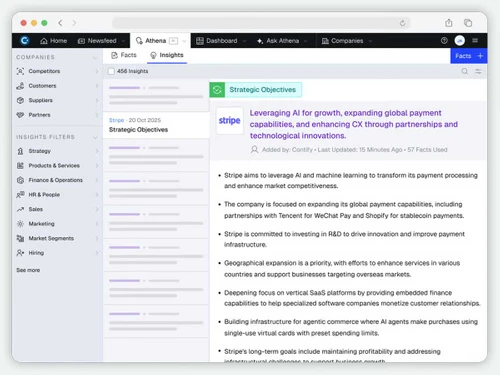Expand the Suppliers chevron
This screenshot has height=375, width=500.
click(x=97, y=100)
